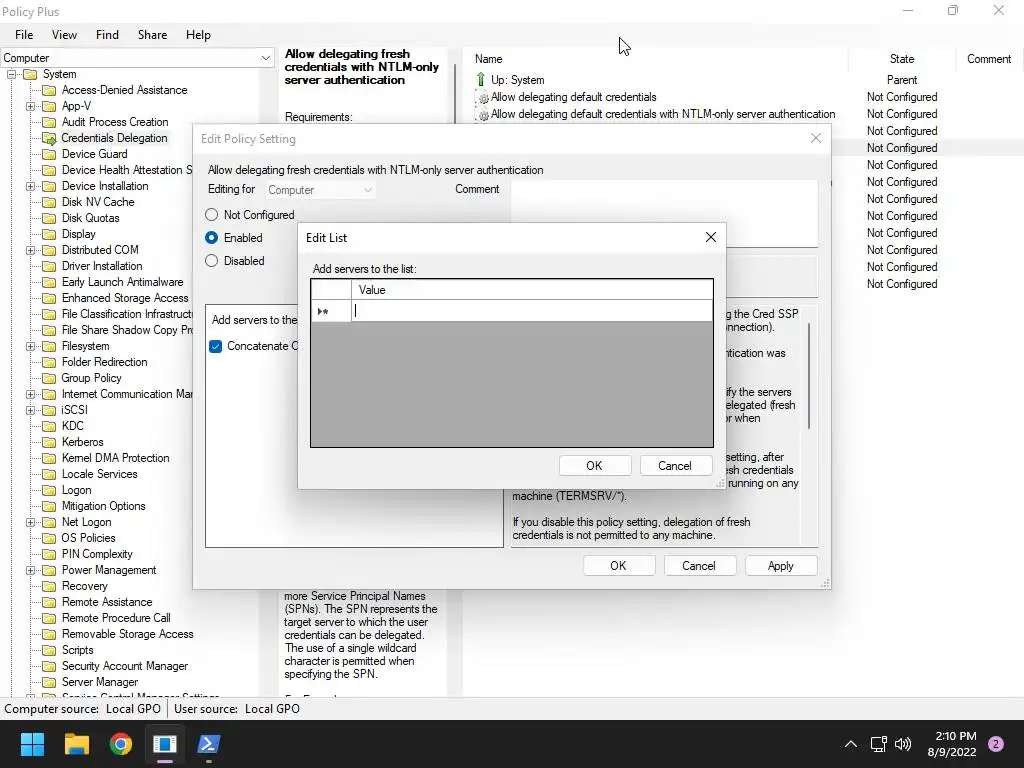Expand the App-V folder node
The image size is (1024, 768).
click(30, 106)
